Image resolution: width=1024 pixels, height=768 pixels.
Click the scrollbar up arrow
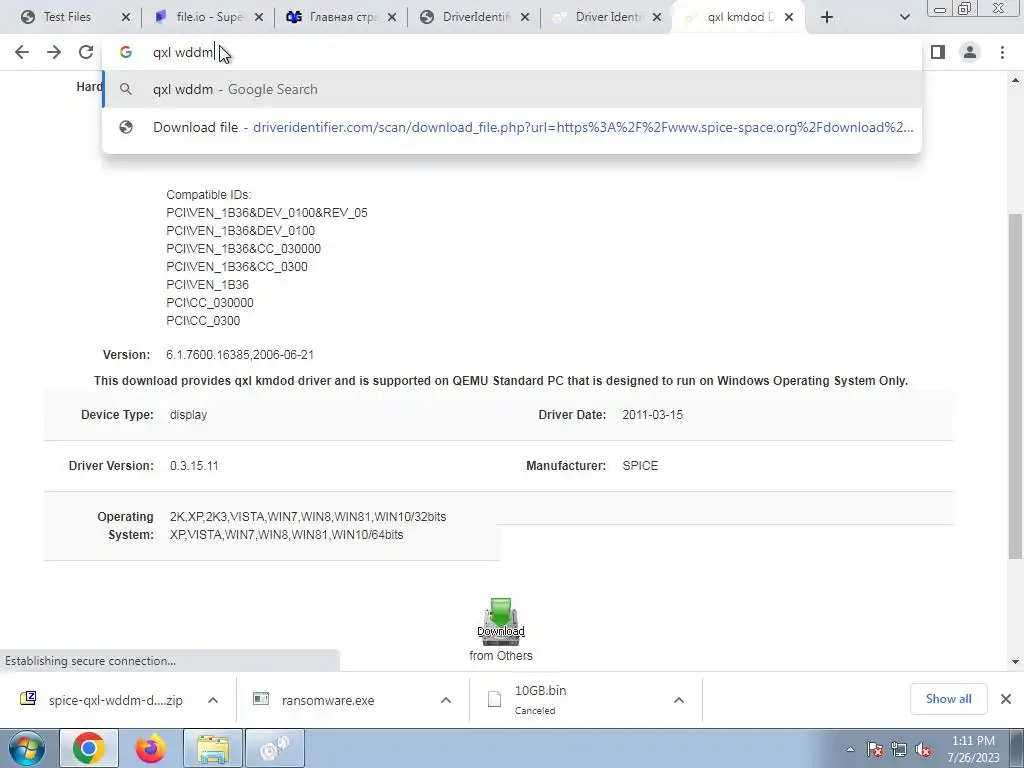[x=1016, y=80]
